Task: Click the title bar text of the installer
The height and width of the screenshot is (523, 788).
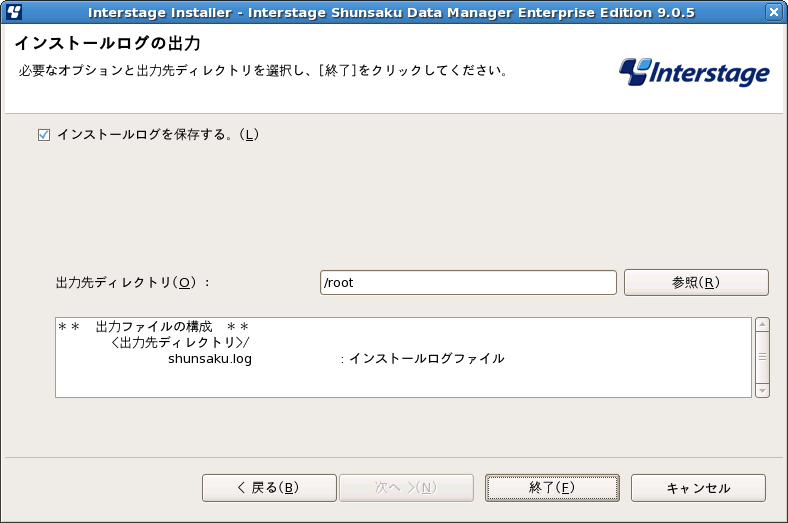Action: (x=391, y=13)
